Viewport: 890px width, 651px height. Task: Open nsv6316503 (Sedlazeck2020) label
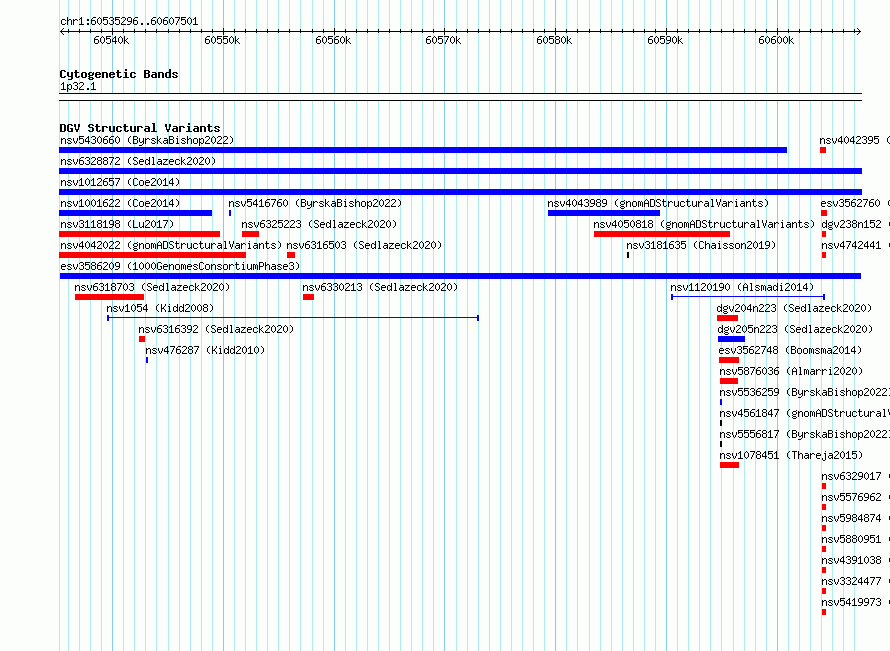coord(364,245)
